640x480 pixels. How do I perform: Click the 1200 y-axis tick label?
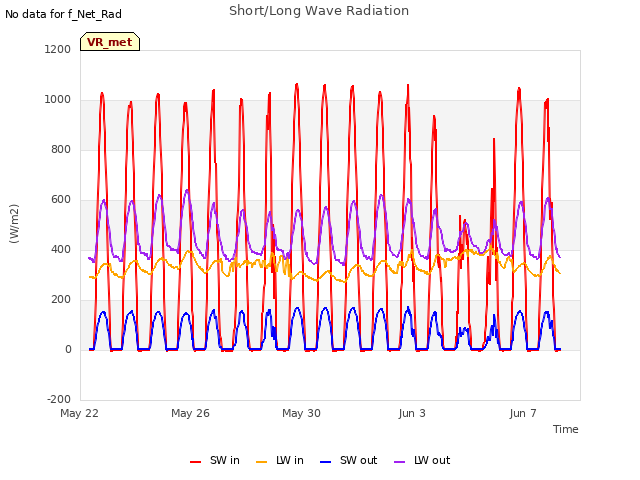pyautogui.click(x=58, y=49)
